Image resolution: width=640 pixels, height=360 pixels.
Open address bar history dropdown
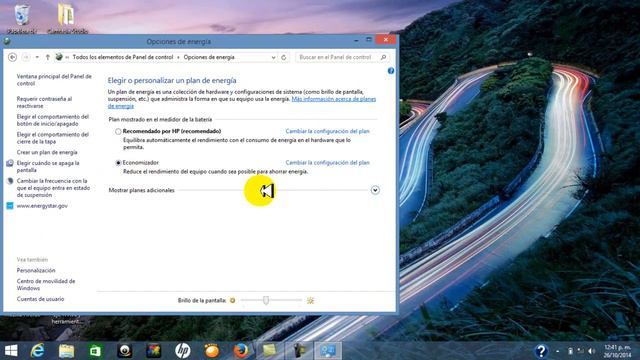273,58
